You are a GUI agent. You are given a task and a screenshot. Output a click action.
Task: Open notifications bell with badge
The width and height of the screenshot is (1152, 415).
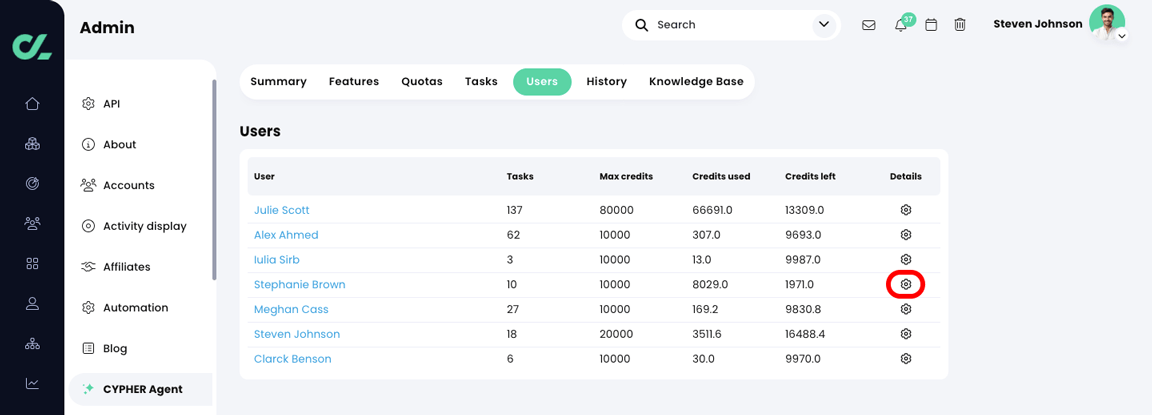901,25
